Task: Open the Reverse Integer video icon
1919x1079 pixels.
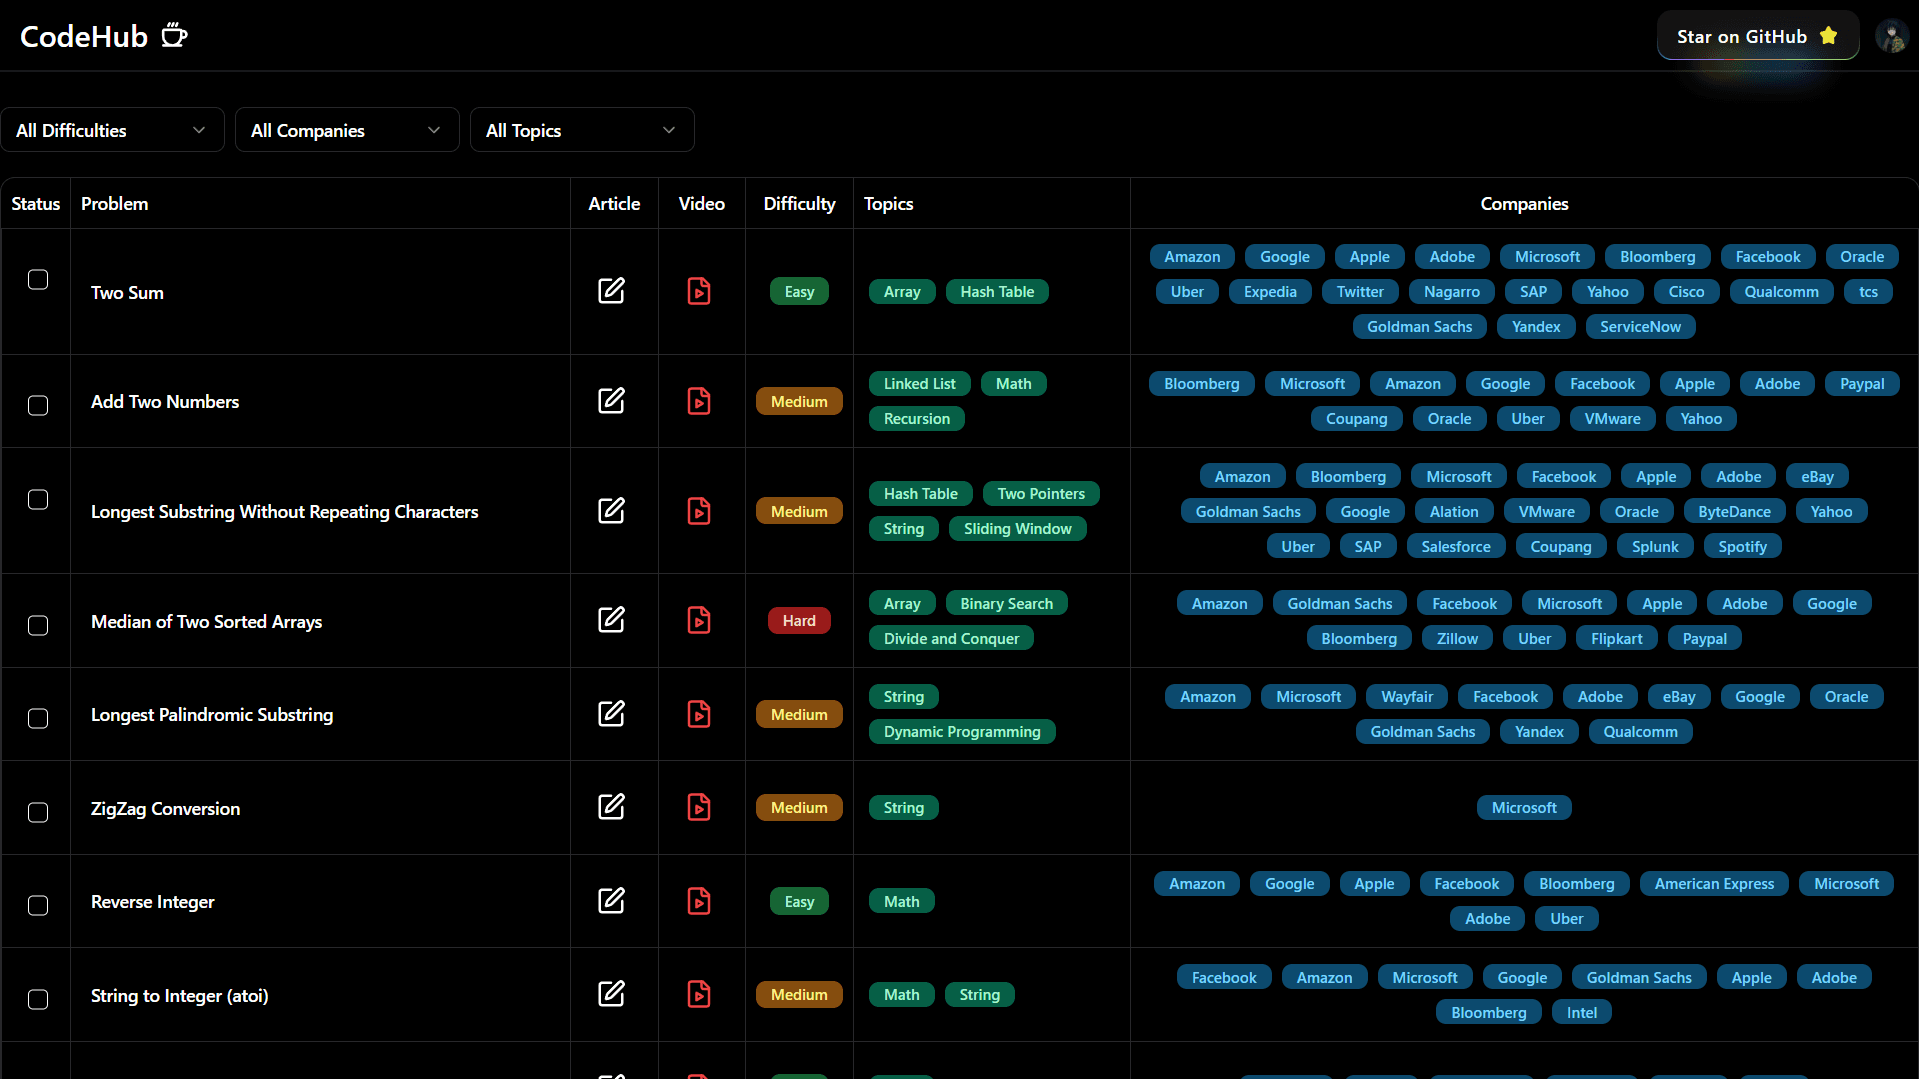Action: 699,901
